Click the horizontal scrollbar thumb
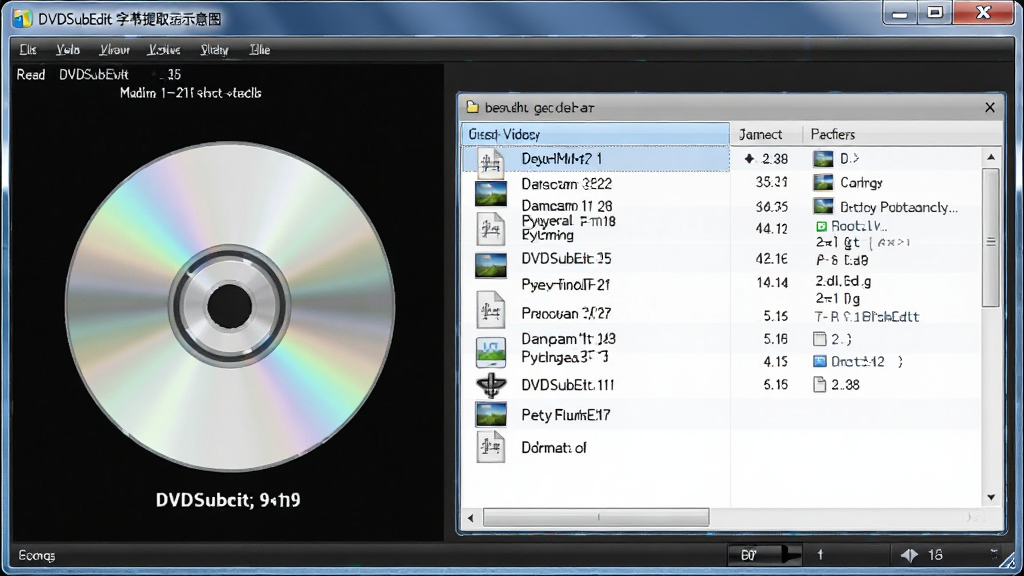Screen dimensions: 1024x576 596,517
